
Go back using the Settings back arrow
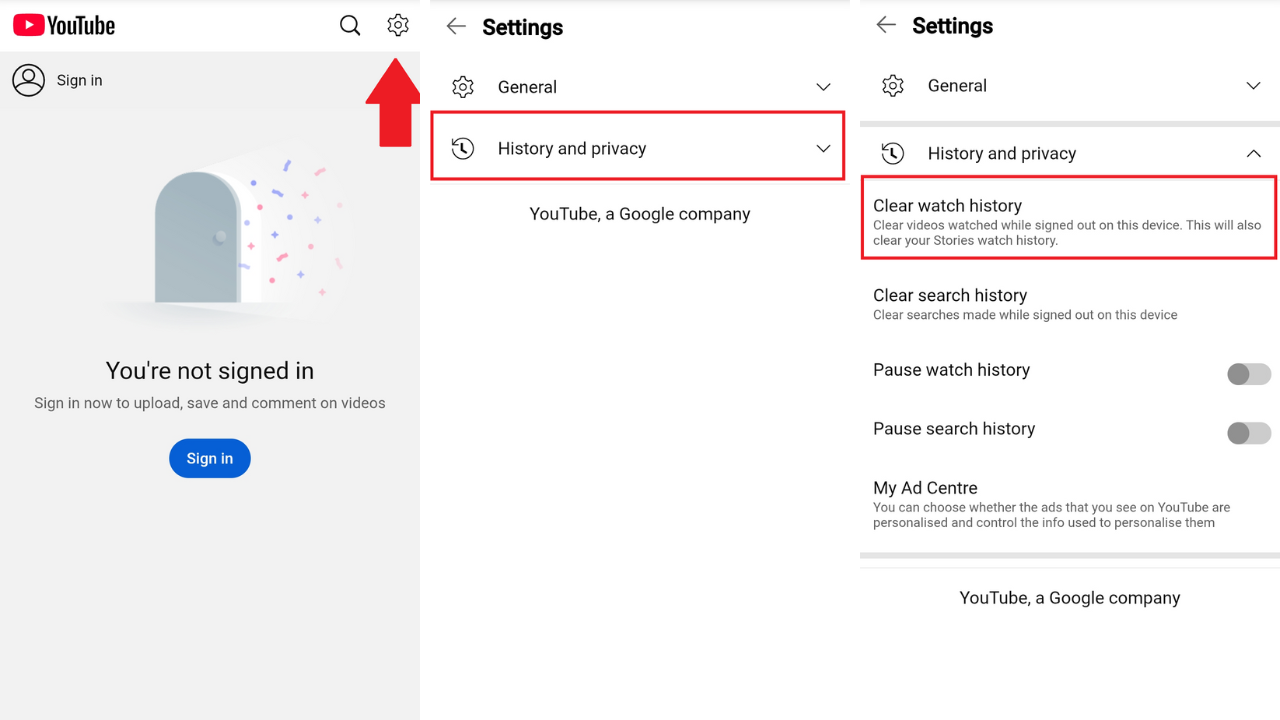tap(455, 26)
